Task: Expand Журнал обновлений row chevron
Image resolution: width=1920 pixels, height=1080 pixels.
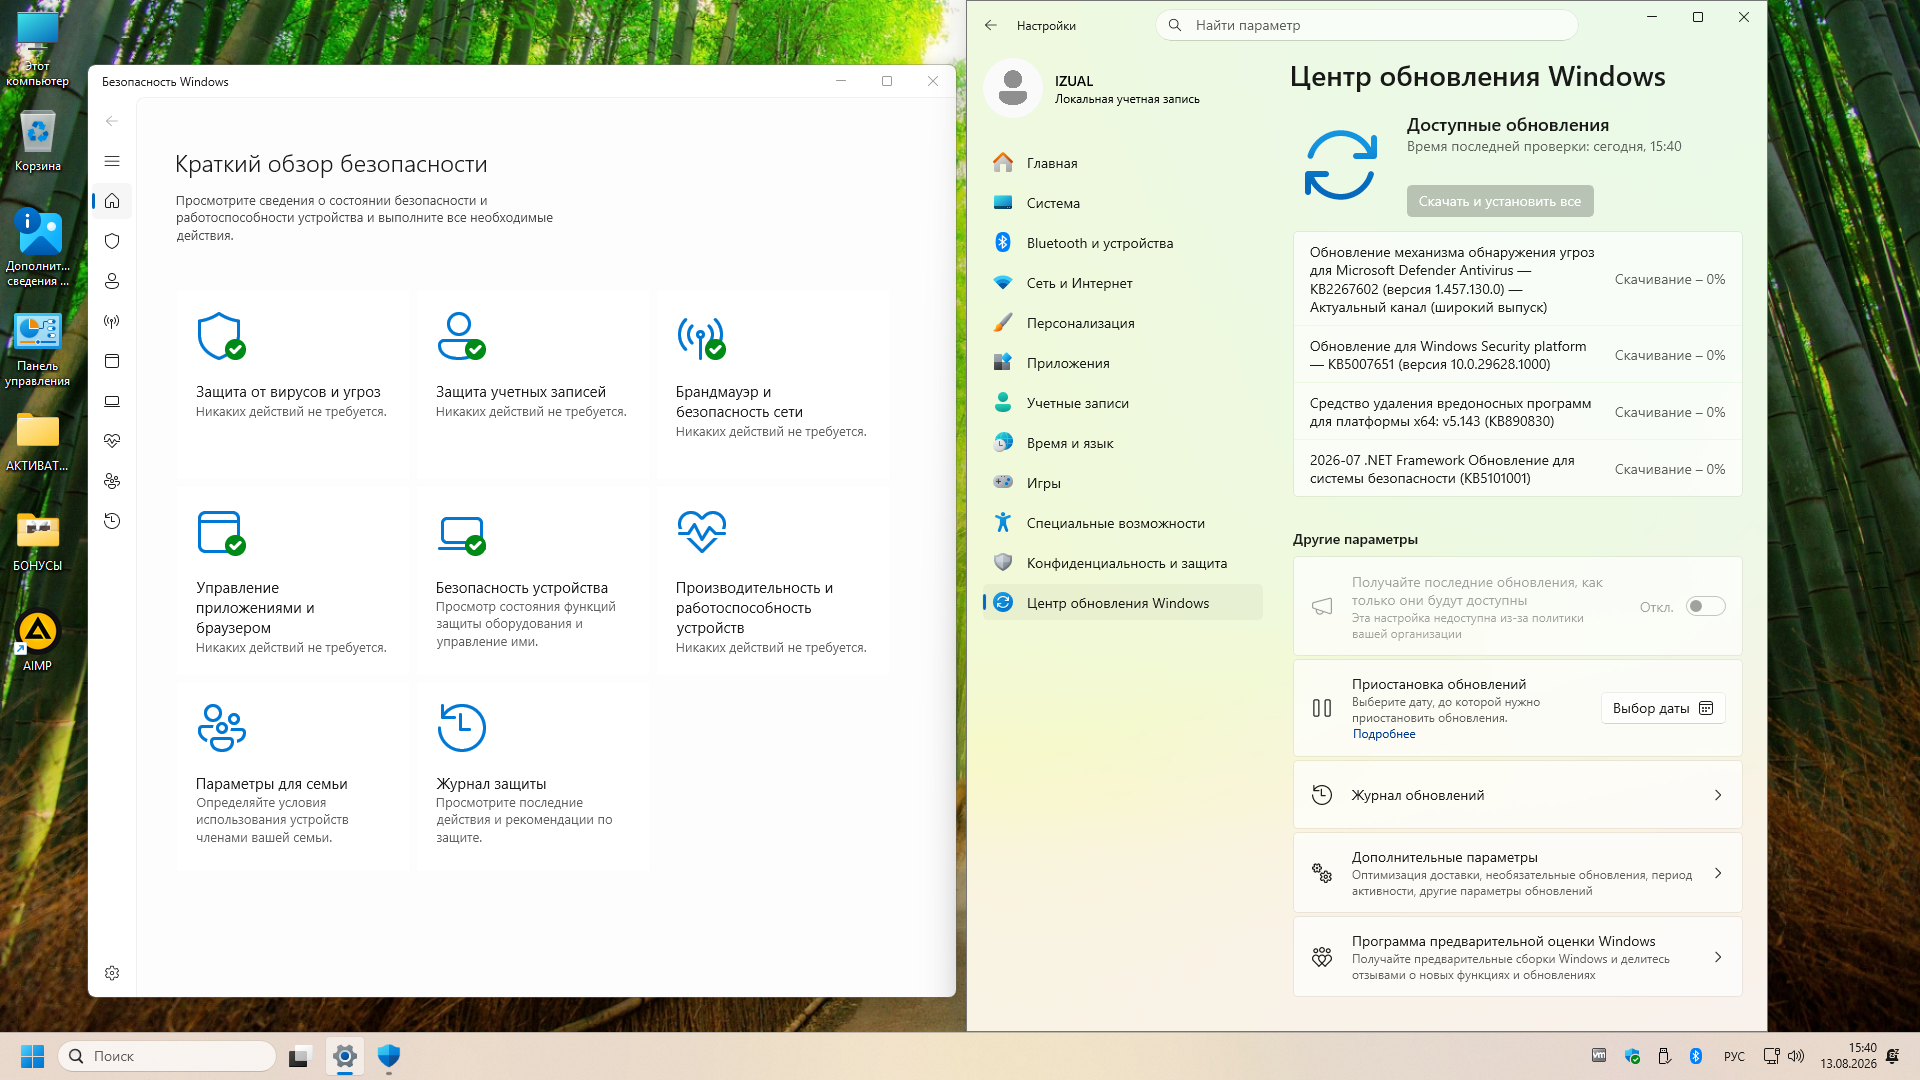Action: coord(1718,795)
